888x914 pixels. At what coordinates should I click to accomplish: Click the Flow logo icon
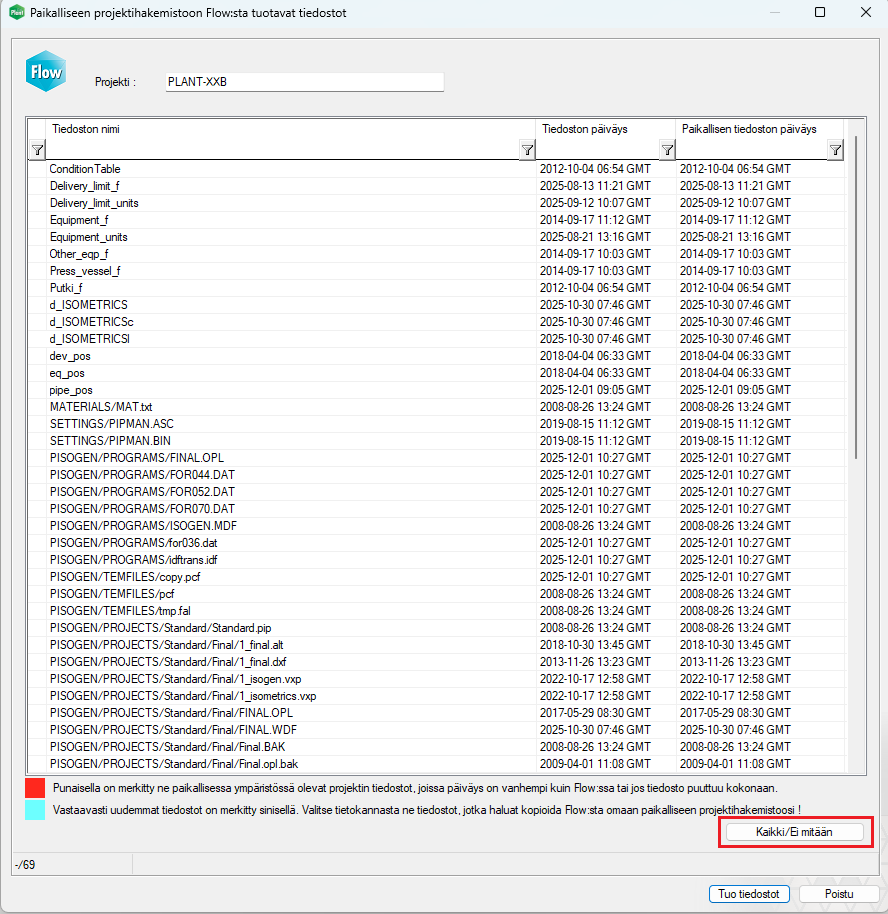pyautogui.click(x=45, y=71)
